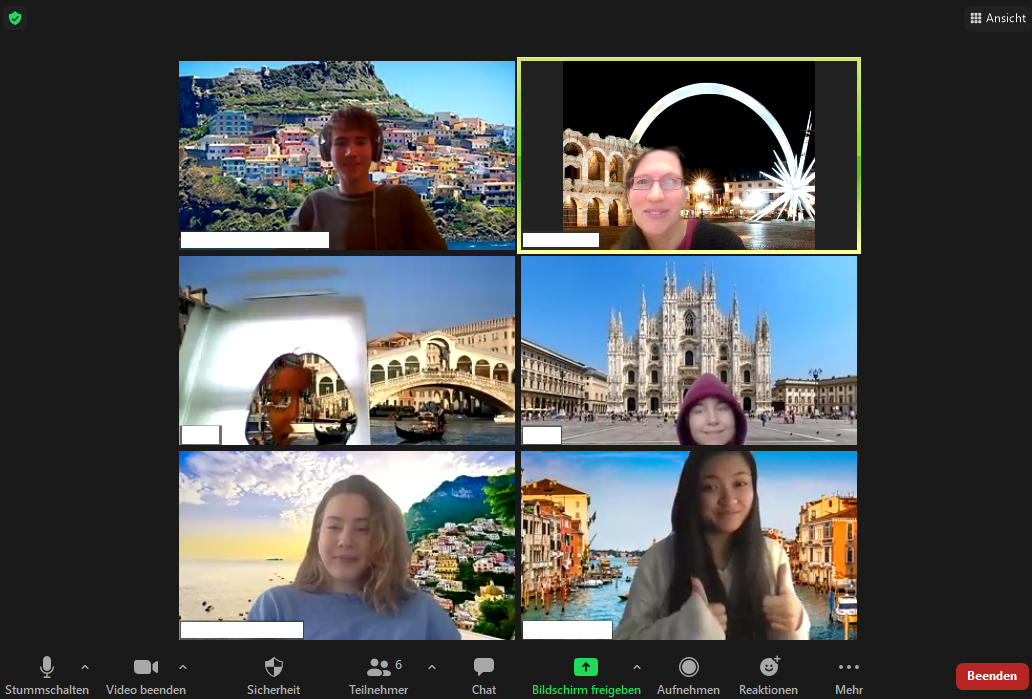This screenshot has width=1032, height=699.
Task: Select video tile with Positano coast background
Action: (x=347, y=545)
